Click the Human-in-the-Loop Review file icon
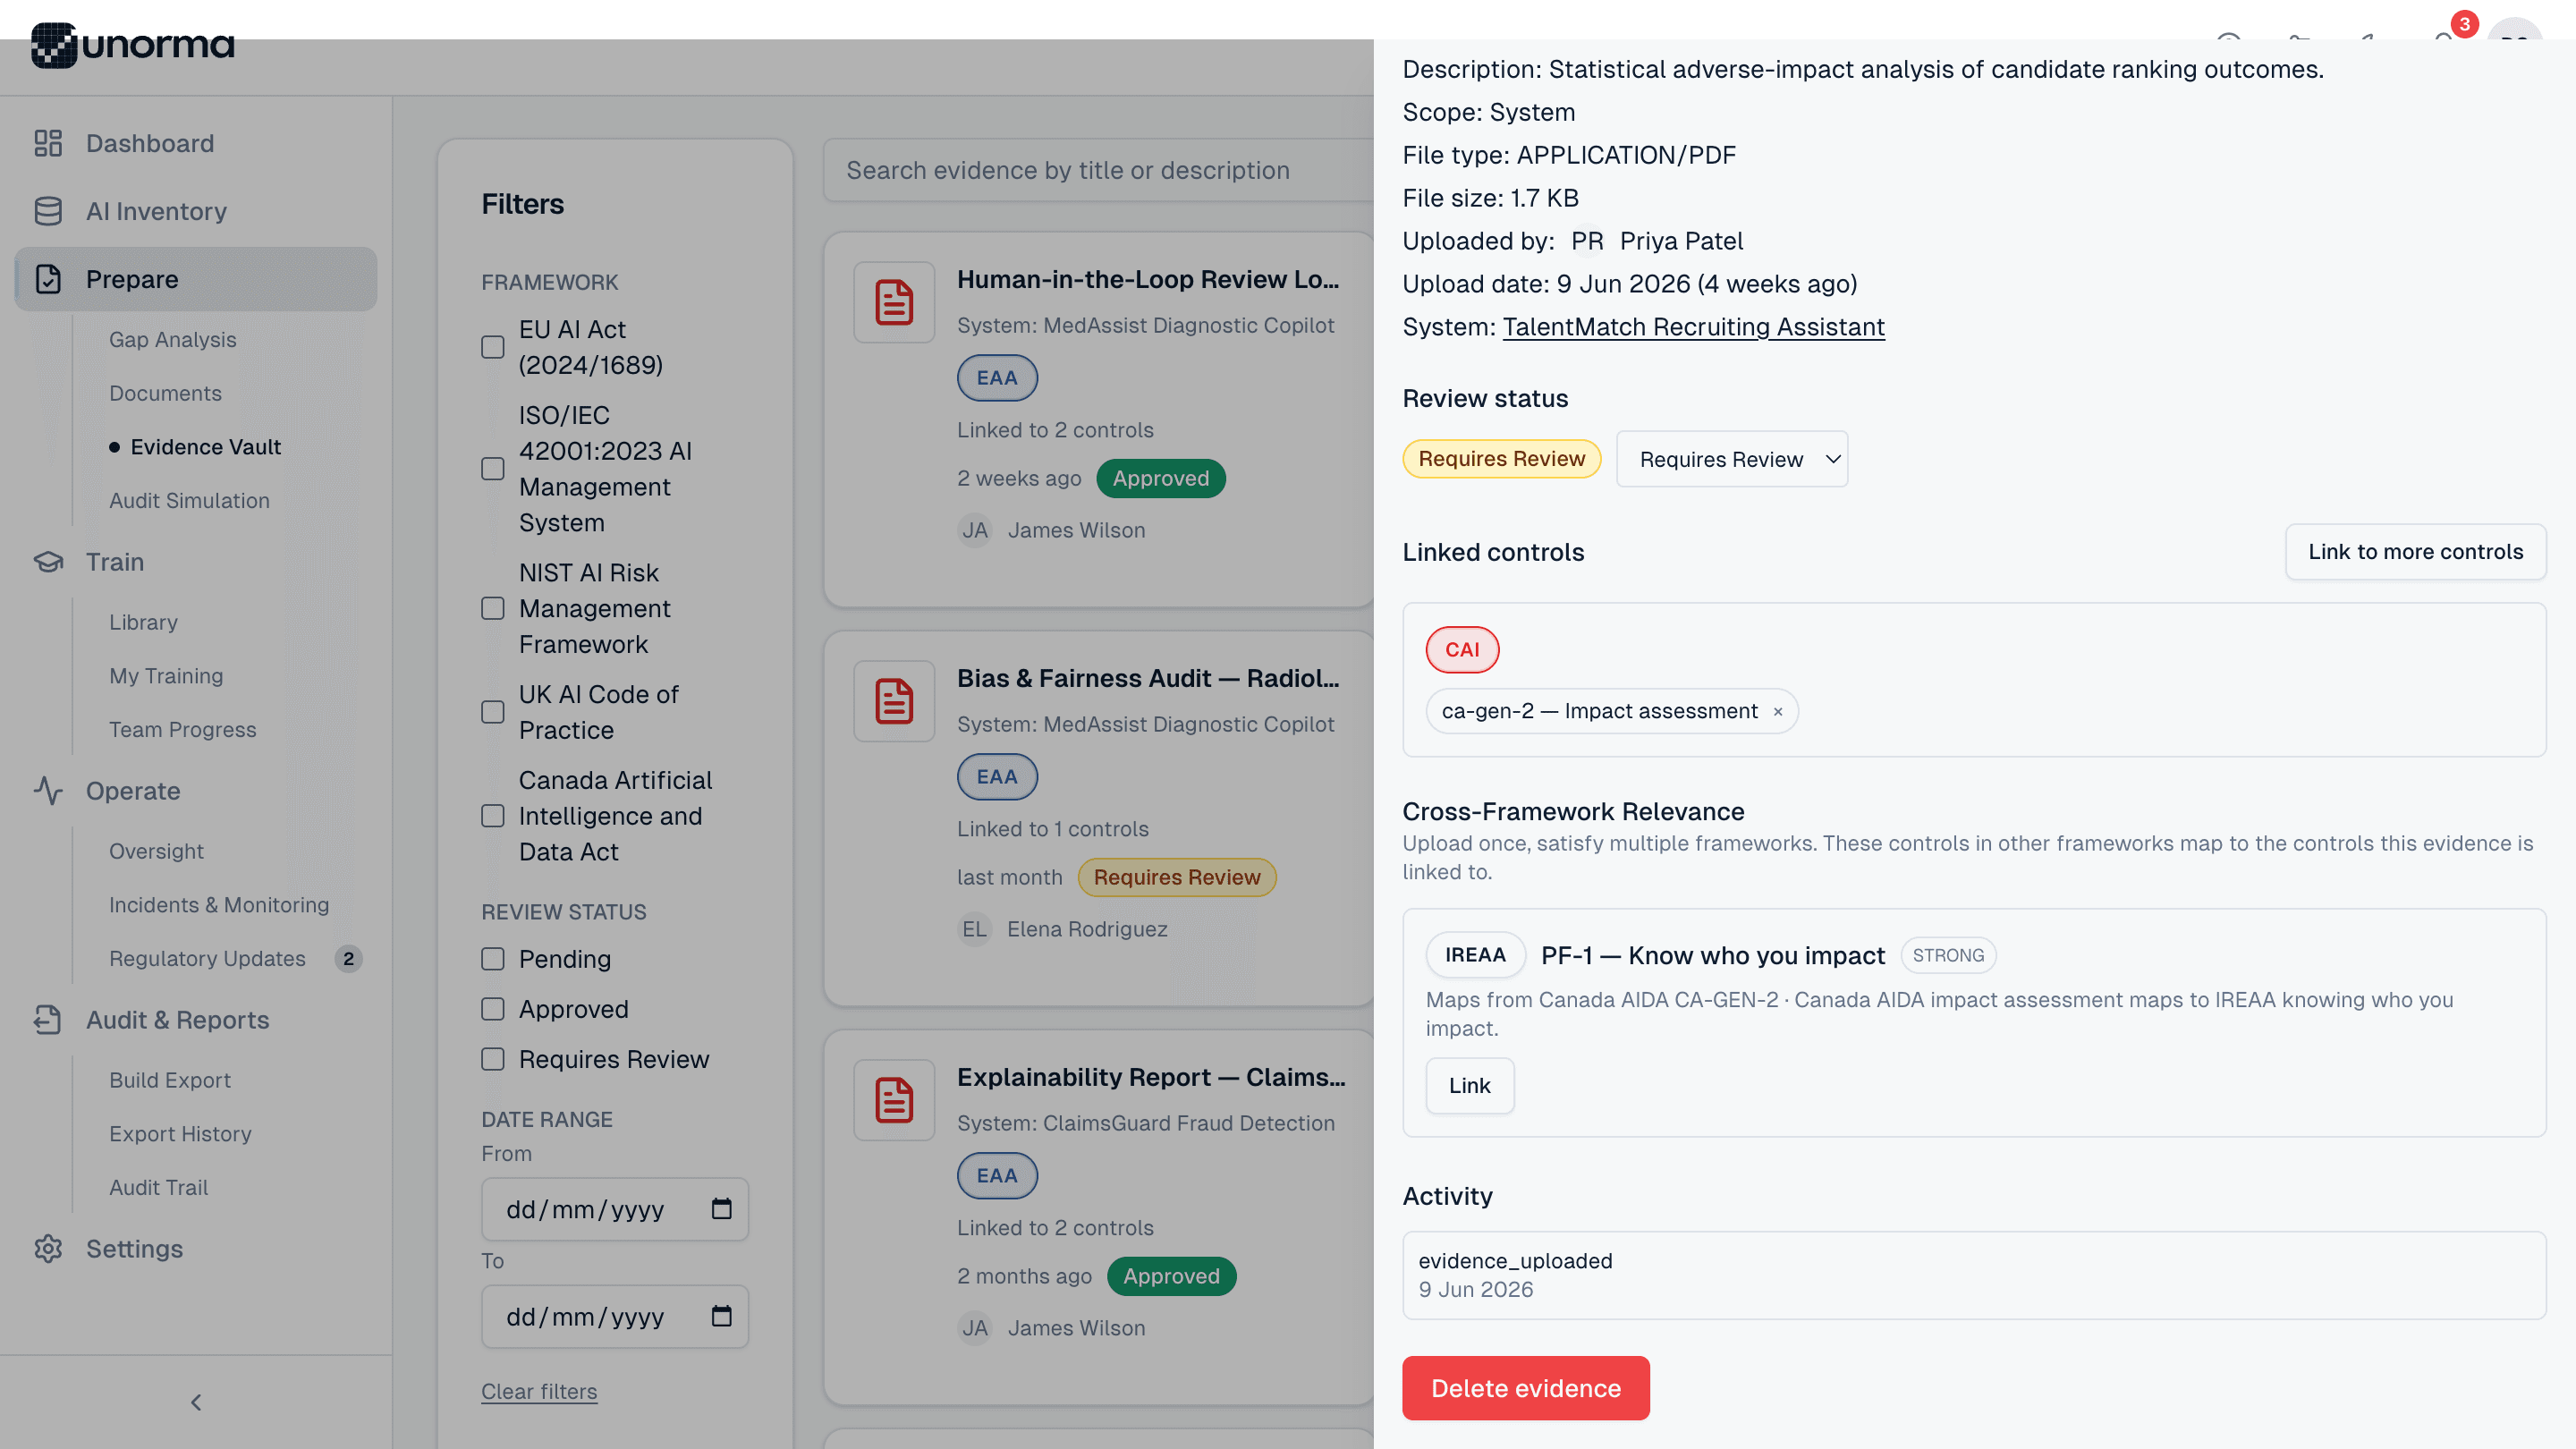Viewport: 2576px width, 1449px height. click(894, 303)
